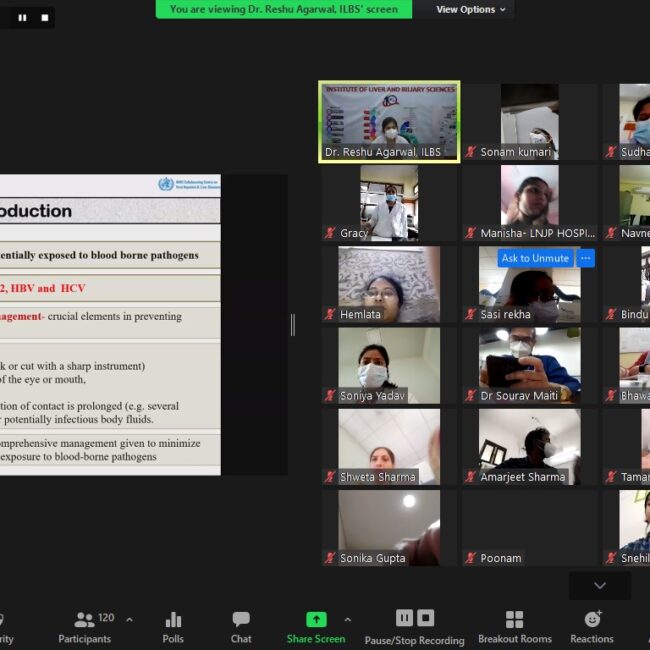
Task: Expand the caret next to Participants
Action: [x=129, y=619]
